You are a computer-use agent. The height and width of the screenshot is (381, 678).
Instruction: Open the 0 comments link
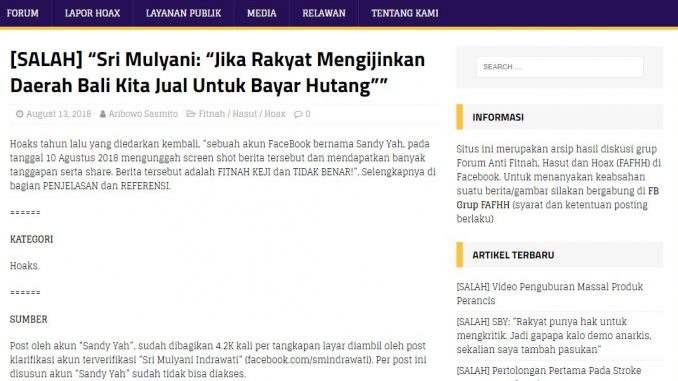tap(308, 114)
